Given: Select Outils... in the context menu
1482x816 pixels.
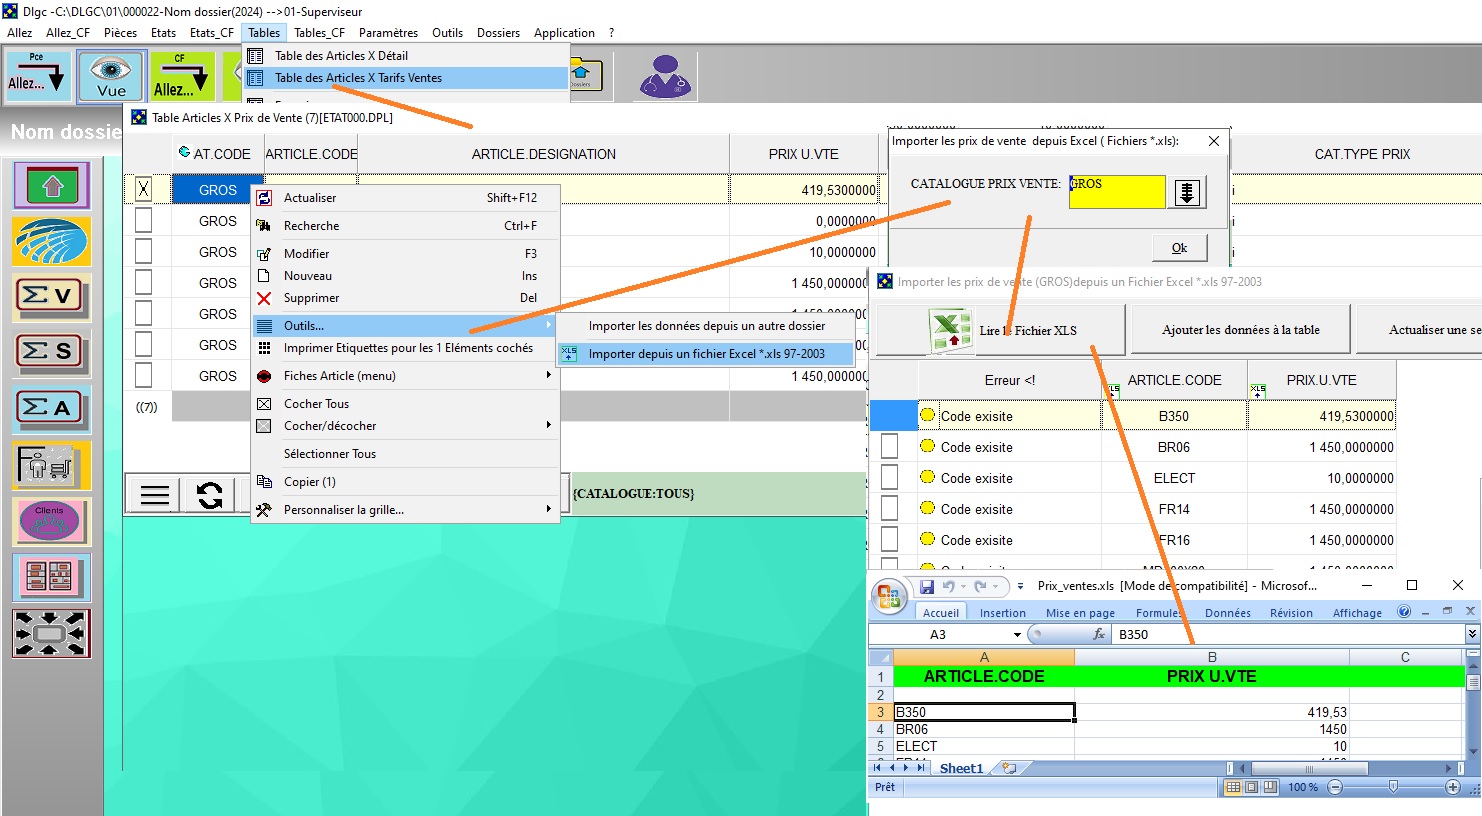Looking at the screenshot, I should [405, 325].
